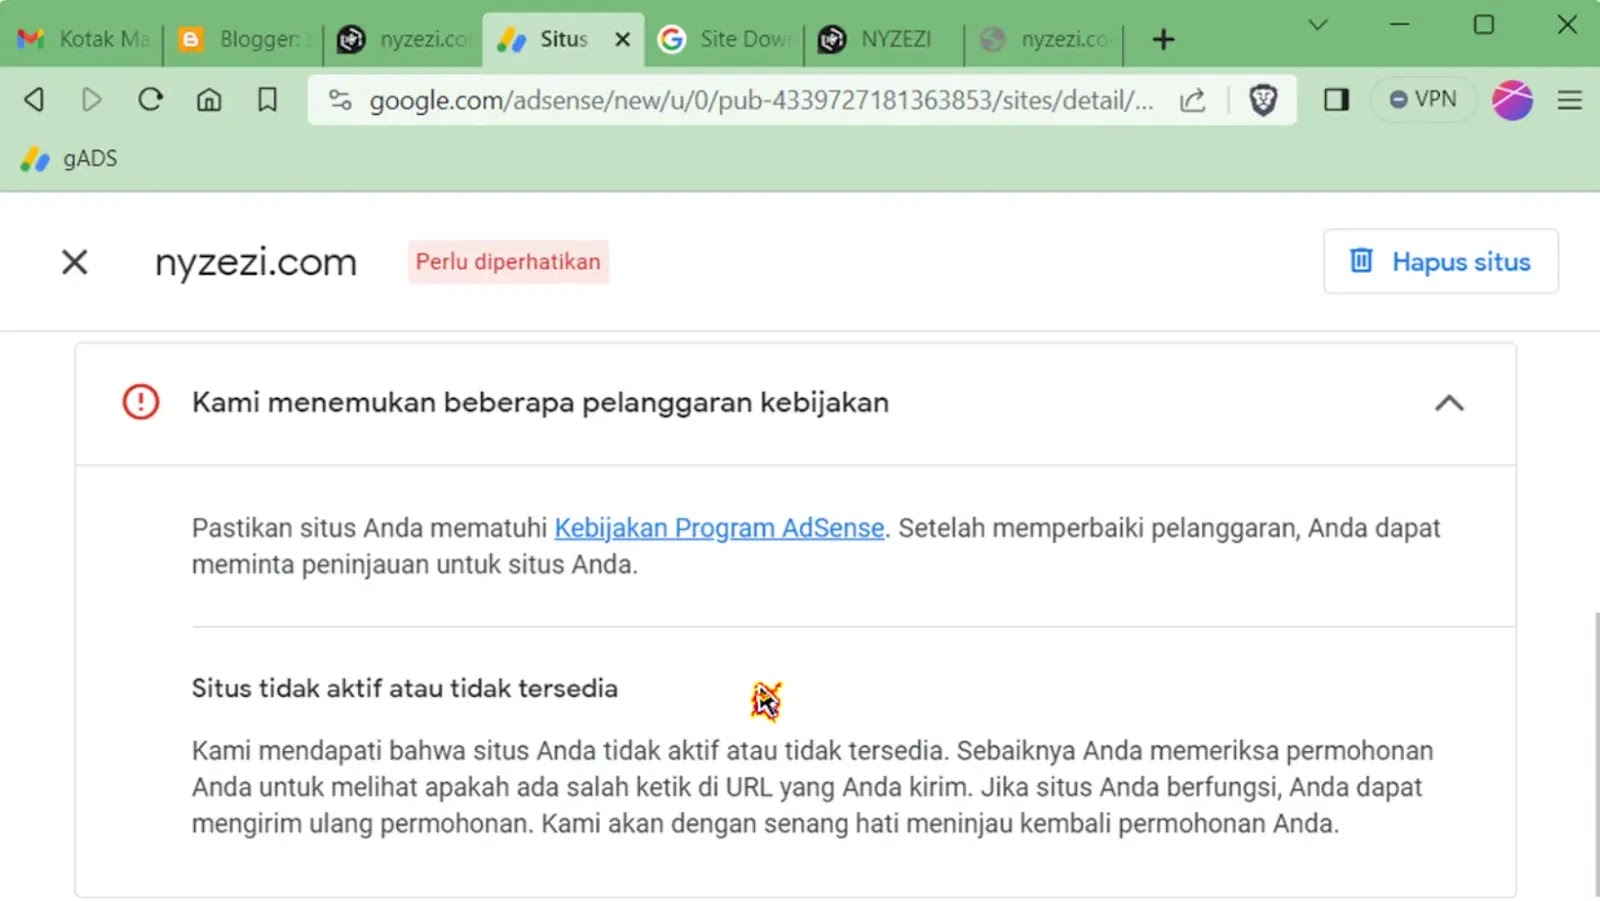Click the share page icon
The width and height of the screenshot is (1600, 901).
pos(1192,100)
